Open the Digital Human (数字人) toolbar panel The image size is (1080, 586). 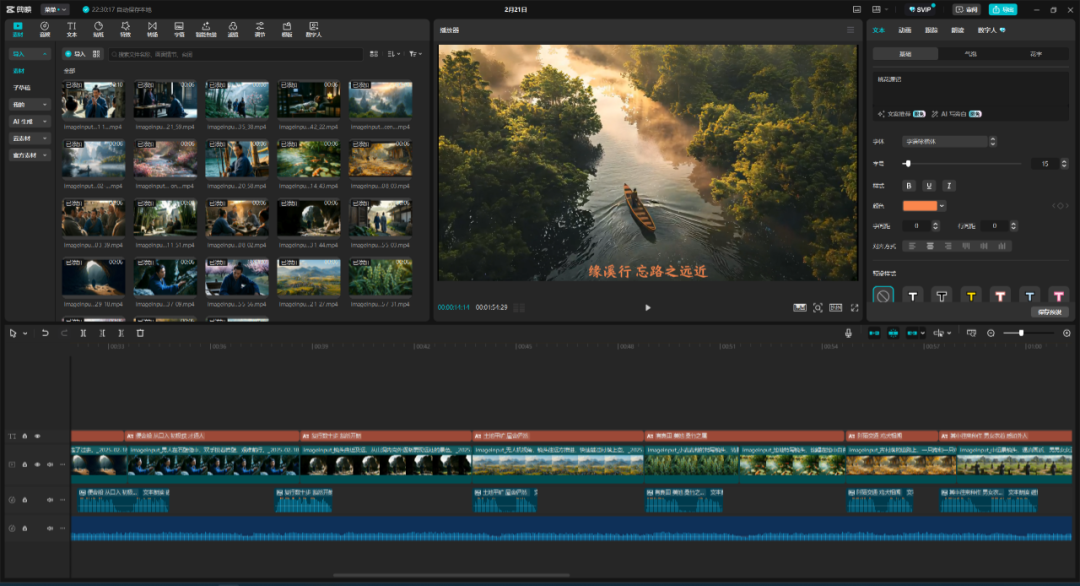click(x=313, y=29)
